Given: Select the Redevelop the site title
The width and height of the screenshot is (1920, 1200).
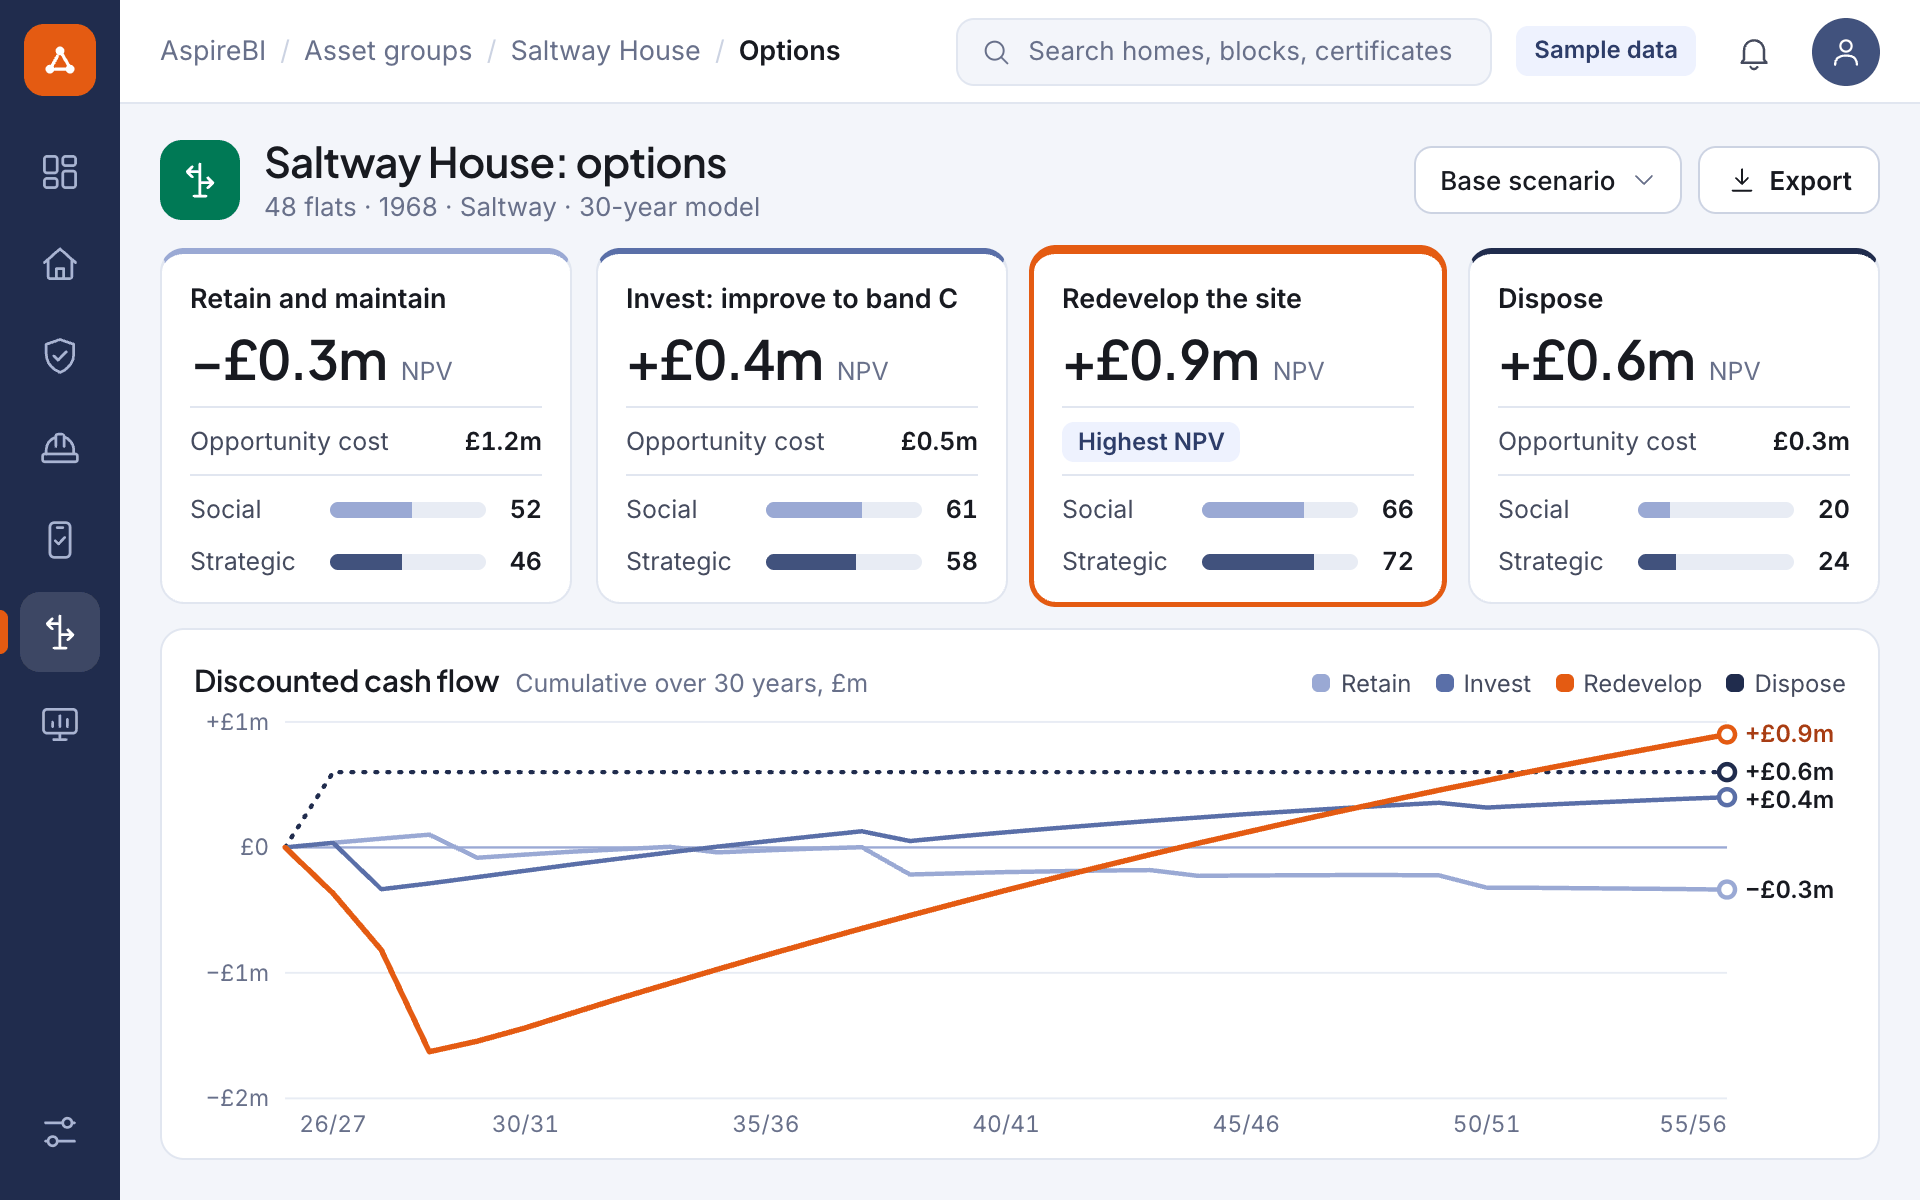Looking at the screenshot, I should pos(1181,298).
